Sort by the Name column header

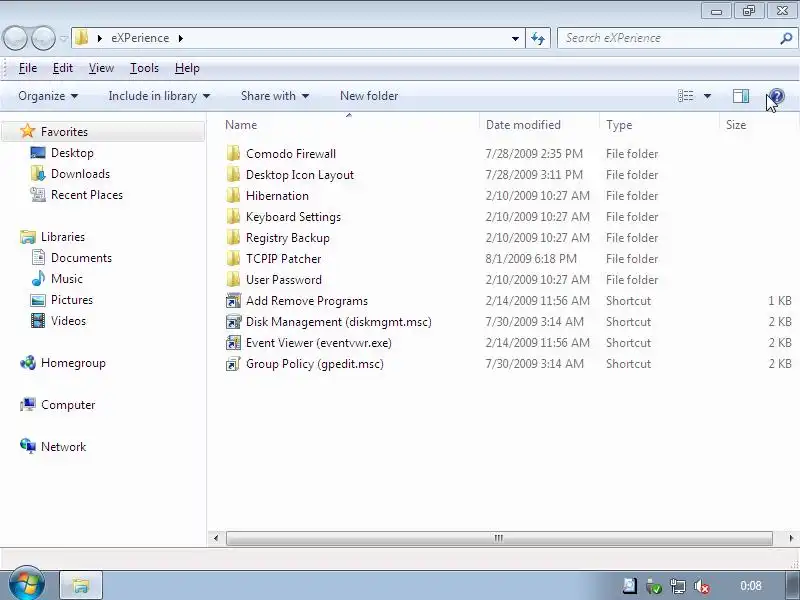pyautogui.click(x=349, y=125)
